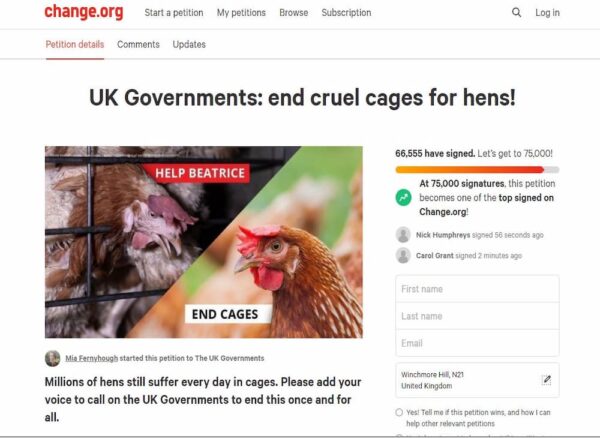Click the hen petition image
600x438 pixels.
tap(204, 242)
